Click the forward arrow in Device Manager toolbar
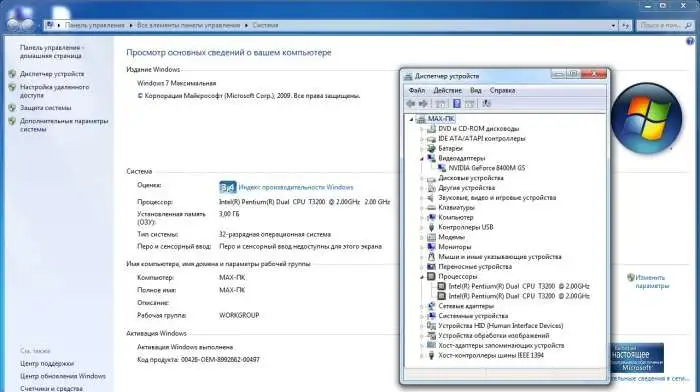Screen dimensions: 700x392 click(x=423, y=104)
